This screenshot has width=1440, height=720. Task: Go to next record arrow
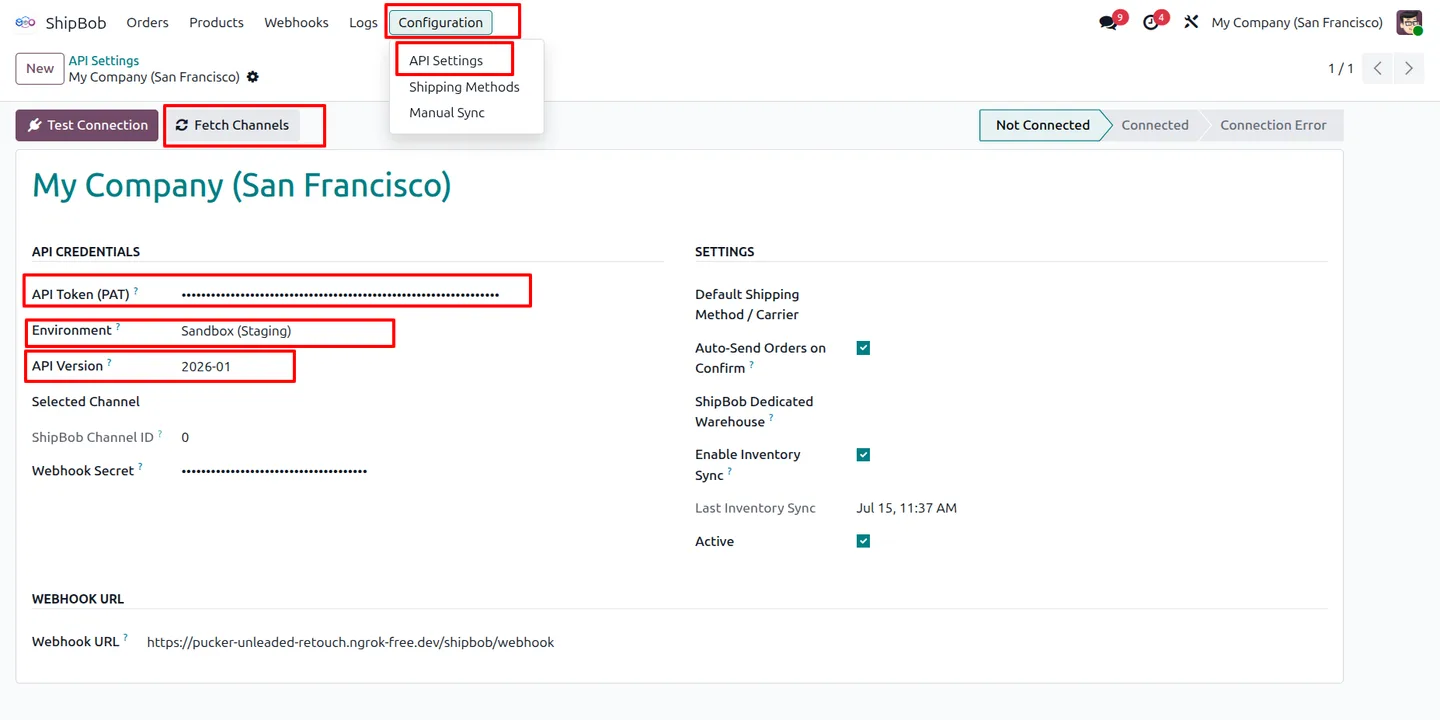tap(1408, 68)
